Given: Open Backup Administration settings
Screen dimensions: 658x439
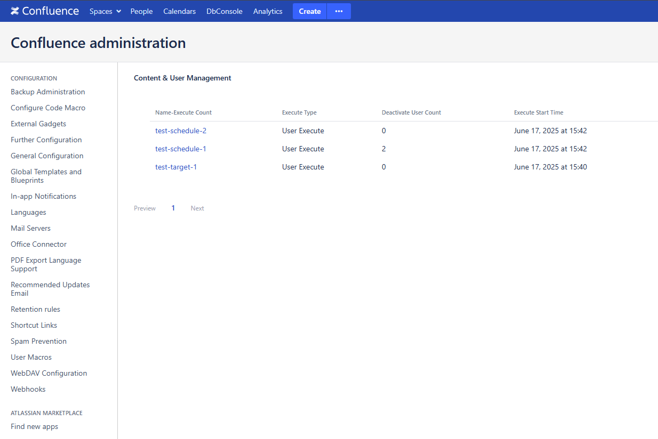Looking at the screenshot, I should 48,91.
